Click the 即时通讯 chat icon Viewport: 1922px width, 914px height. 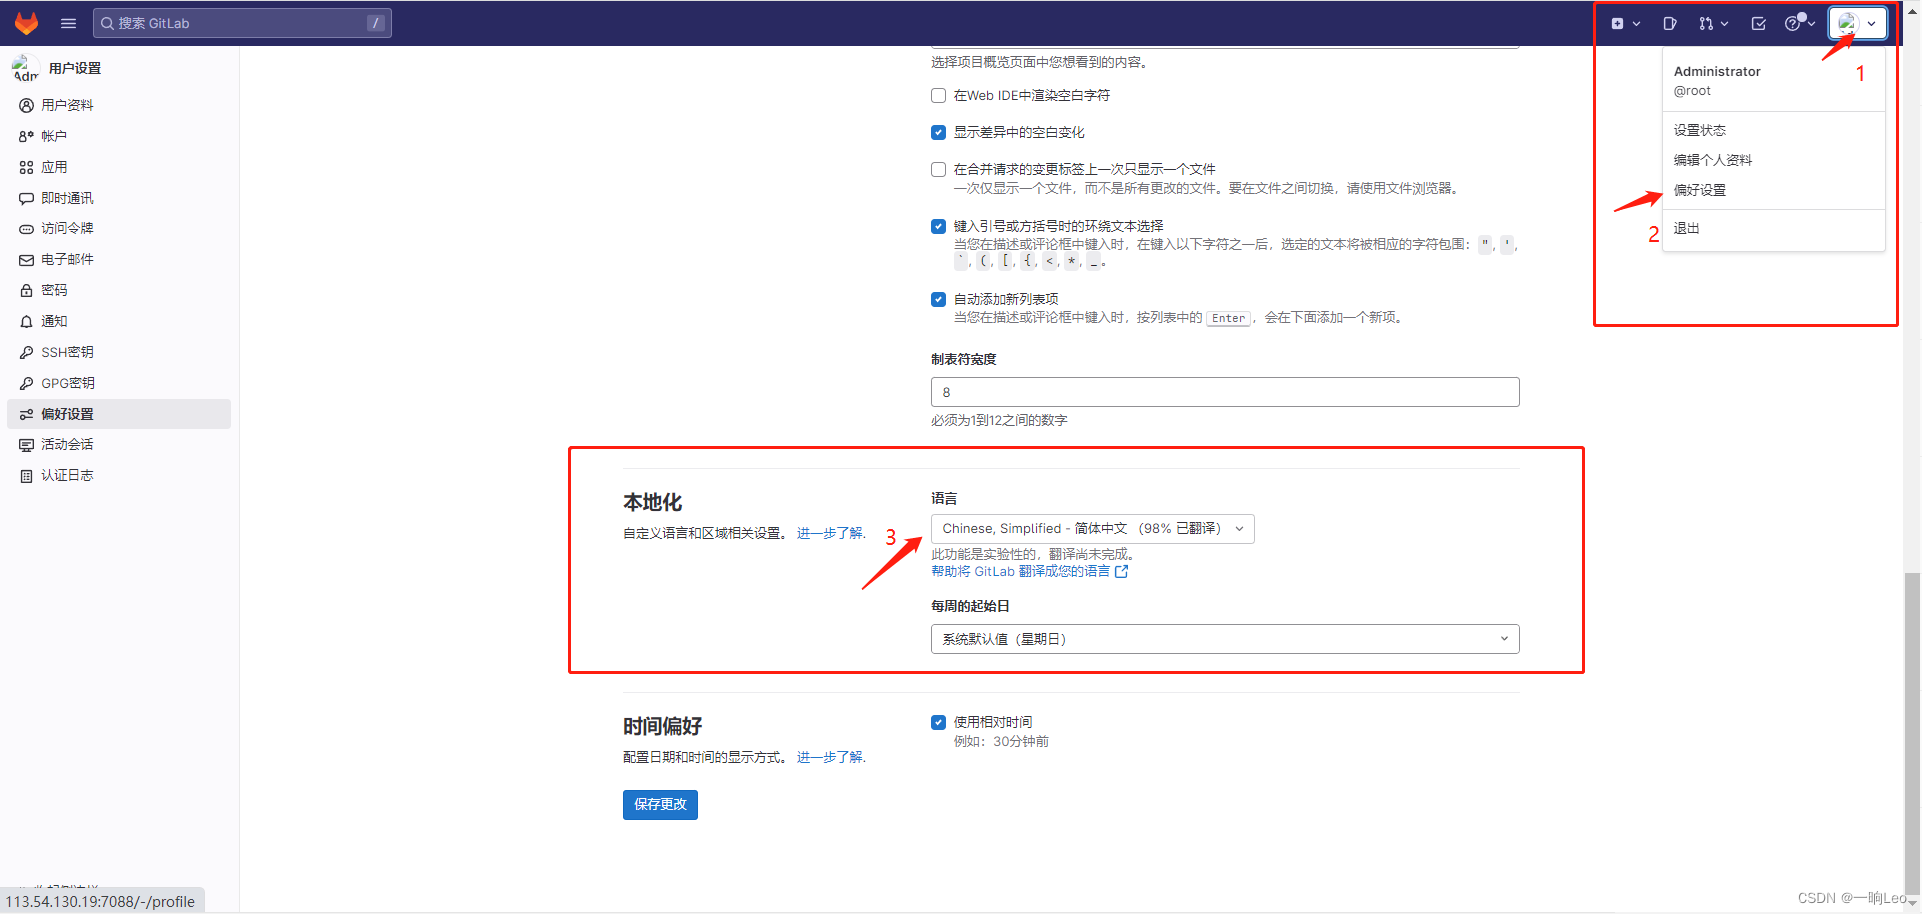[27, 198]
